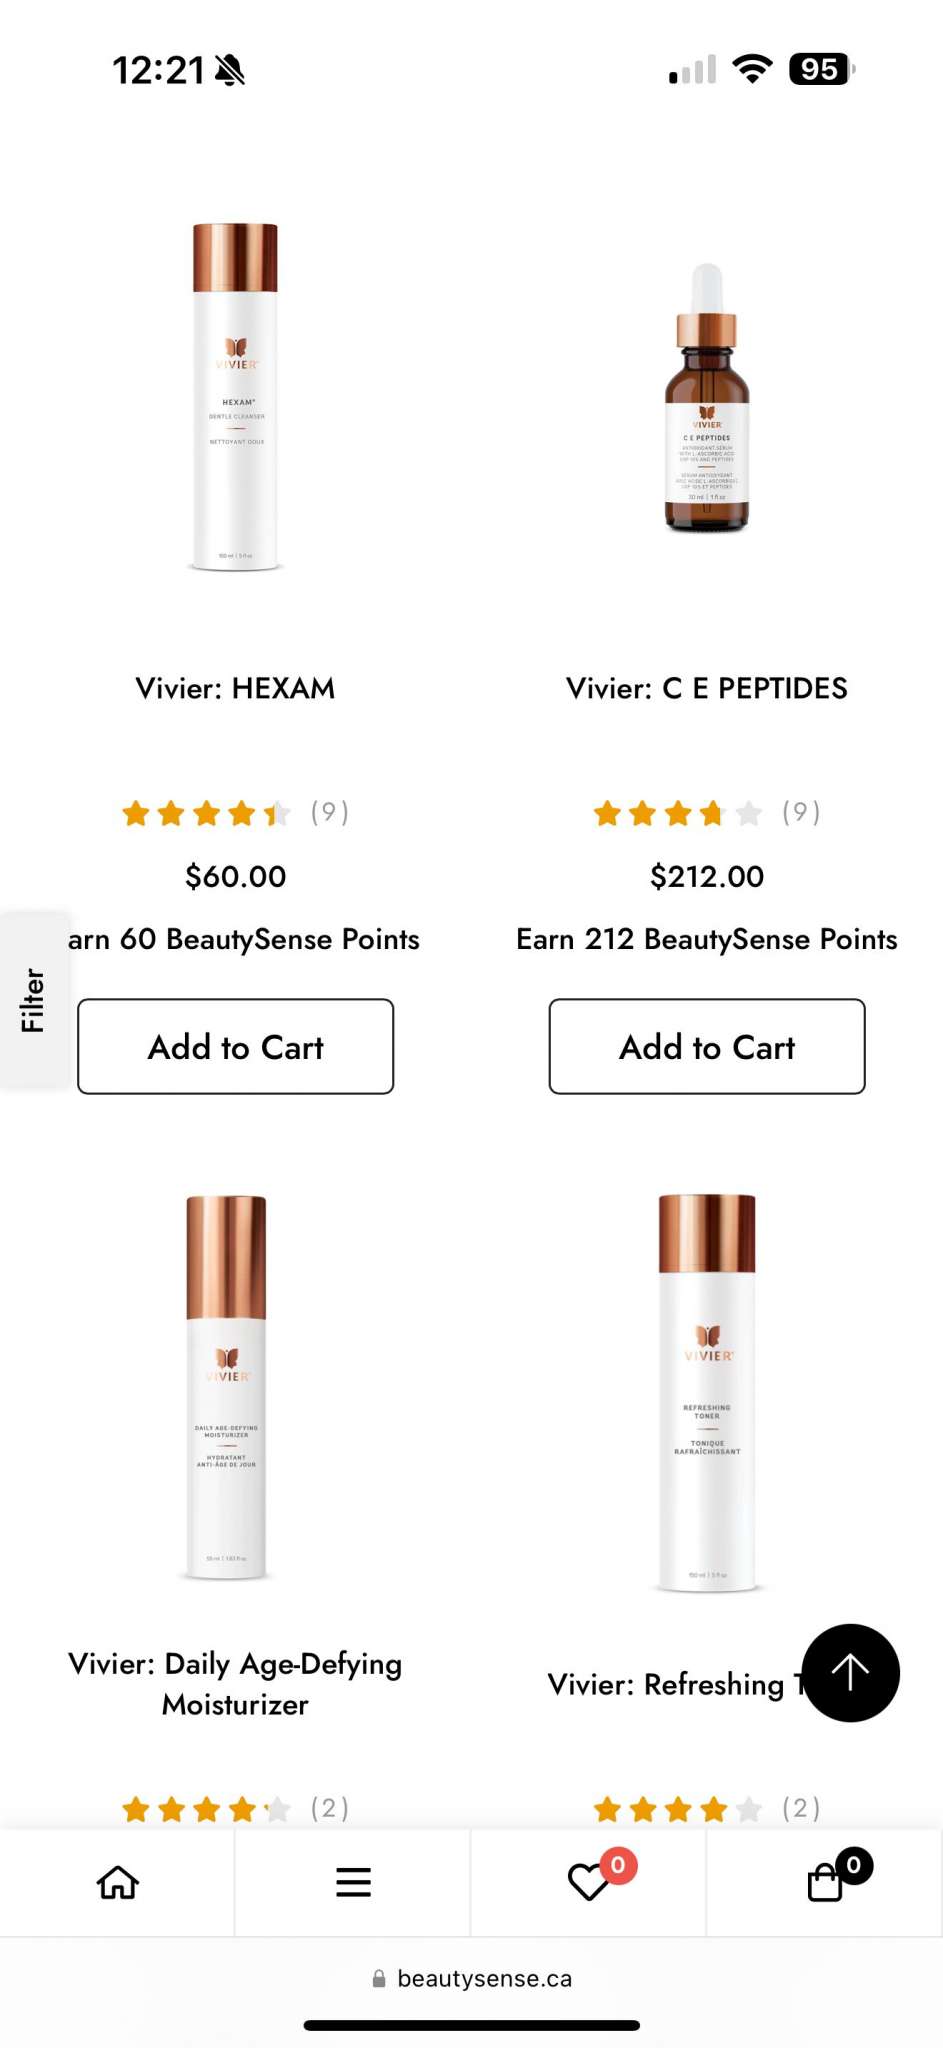Open the wishlist heart icon
This screenshot has width=943, height=2048.
[590, 1882]
